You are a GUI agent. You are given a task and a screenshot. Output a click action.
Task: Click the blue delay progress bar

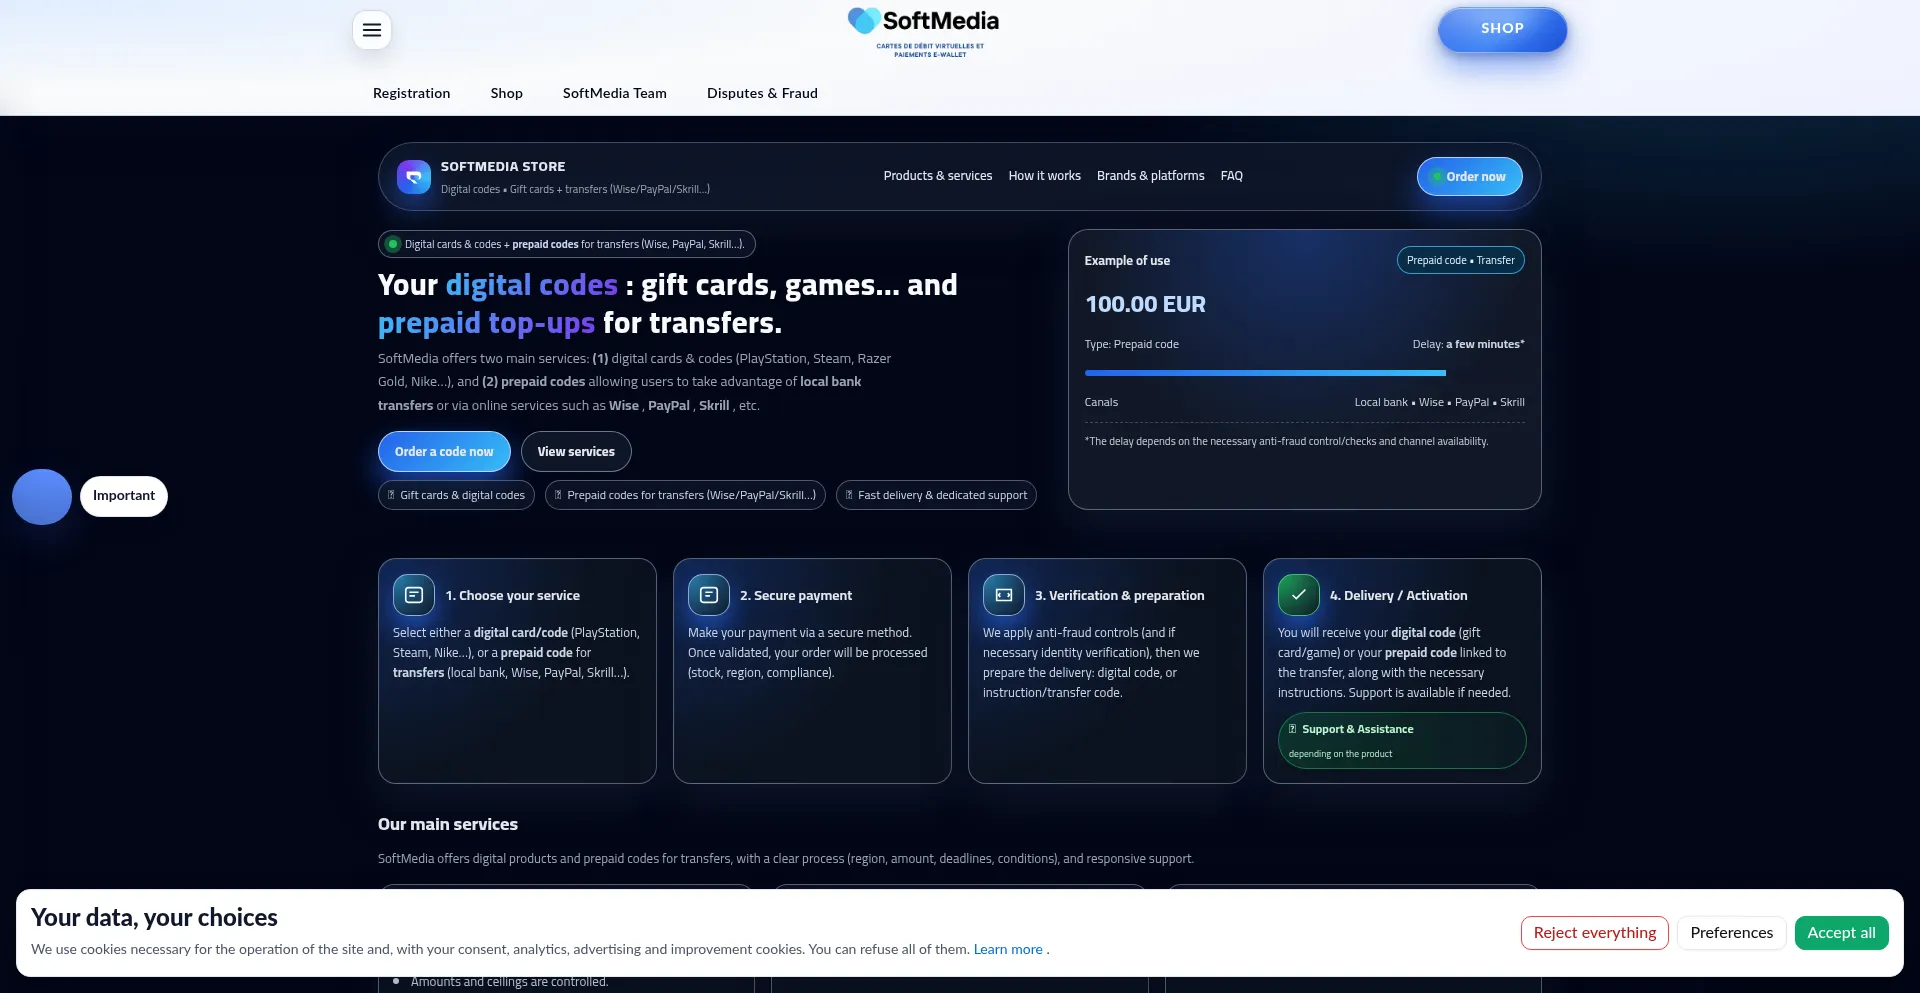(1265, 373)
